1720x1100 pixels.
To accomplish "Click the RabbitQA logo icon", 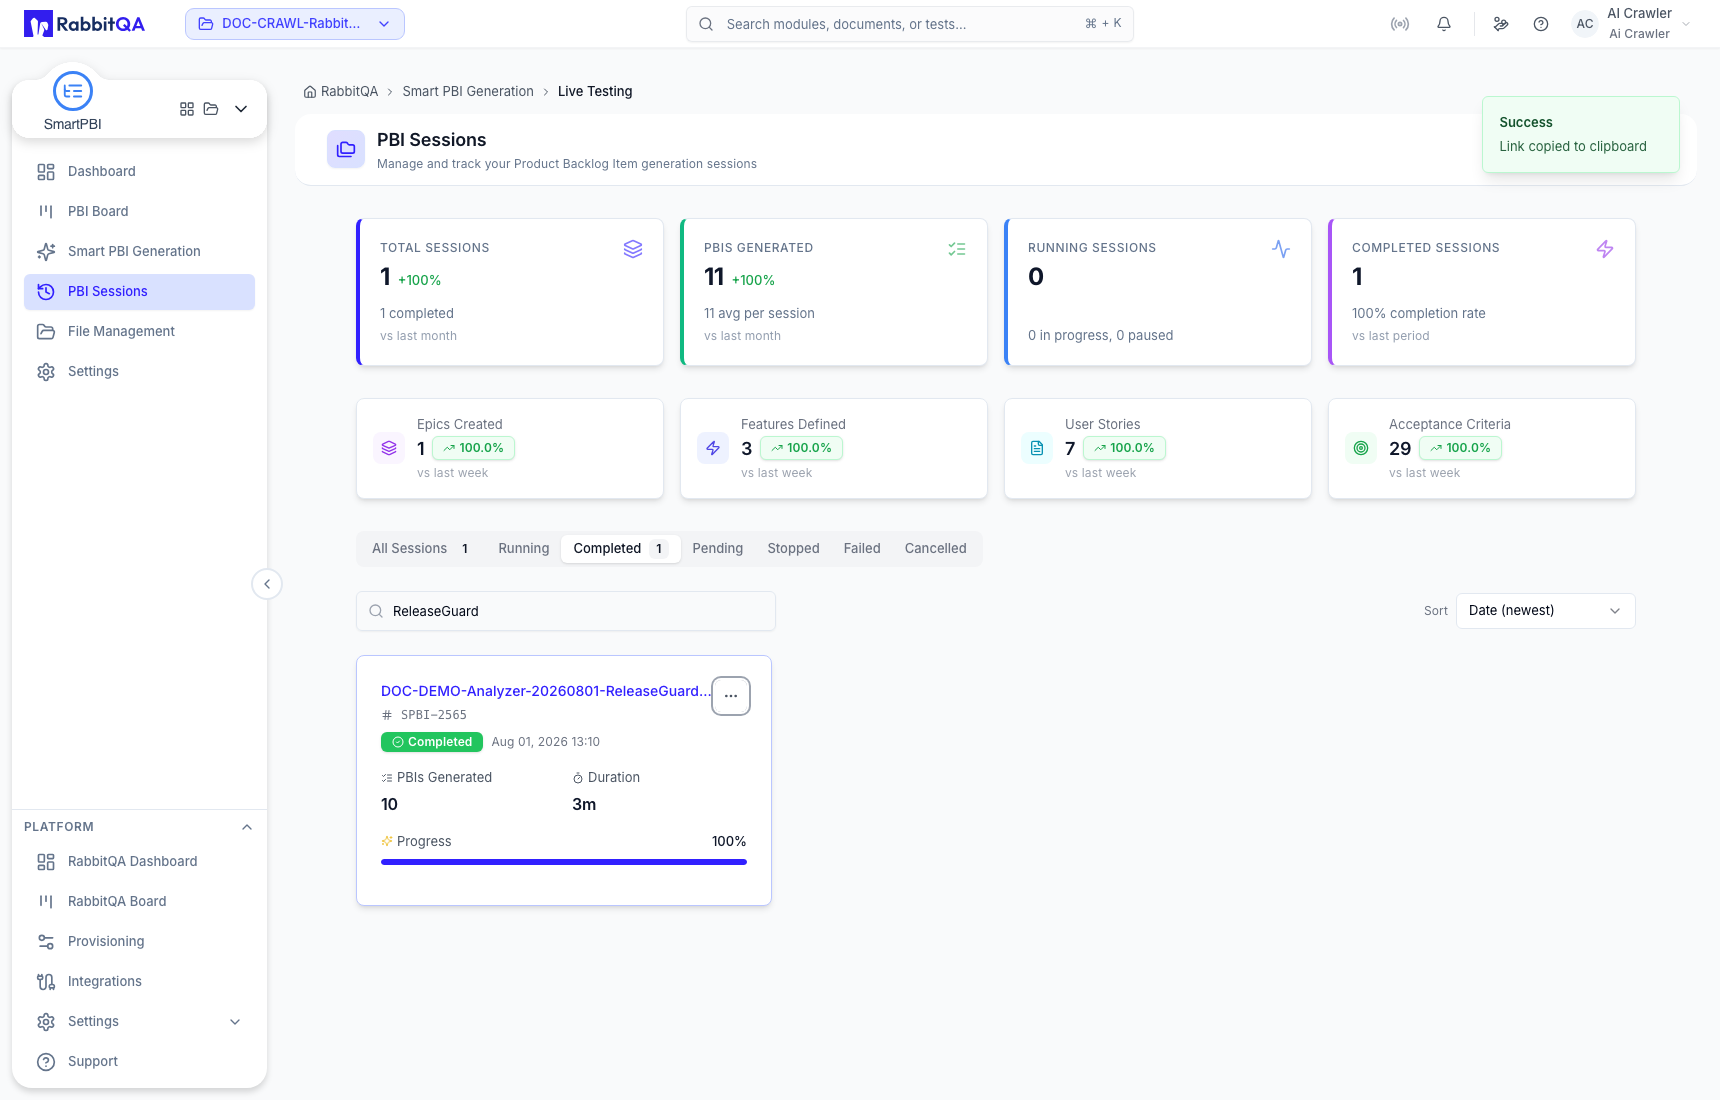I will (38, 24).
